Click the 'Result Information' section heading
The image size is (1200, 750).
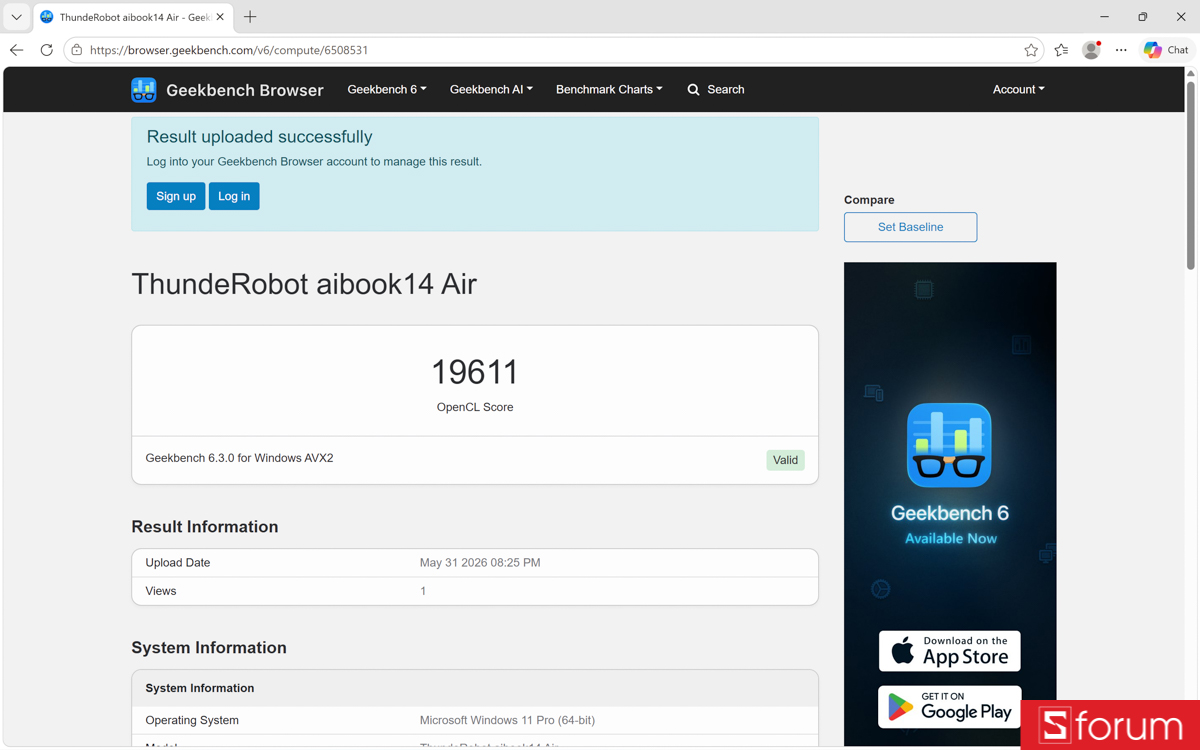pyautogui.click(x=205, y=527)
